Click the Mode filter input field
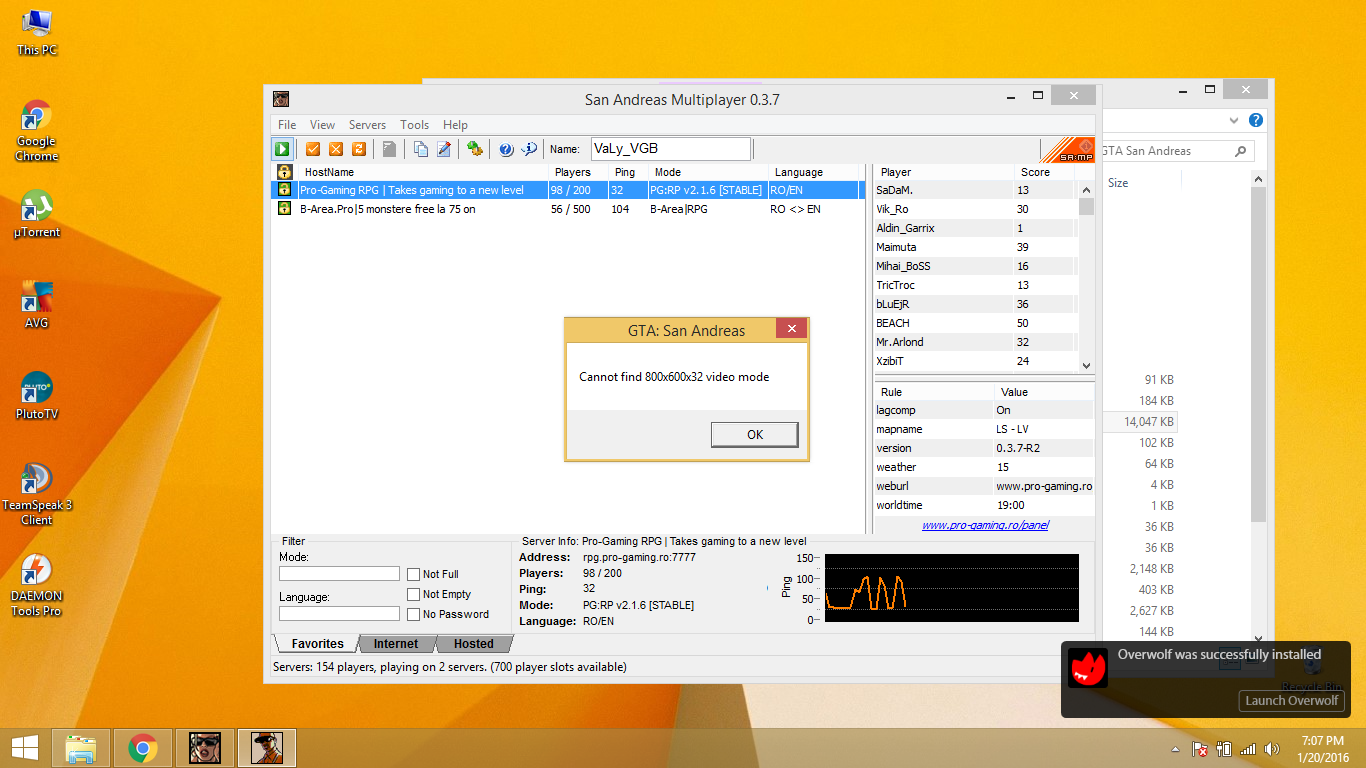This screenshot has height=768, width=1366. [339, 574]
